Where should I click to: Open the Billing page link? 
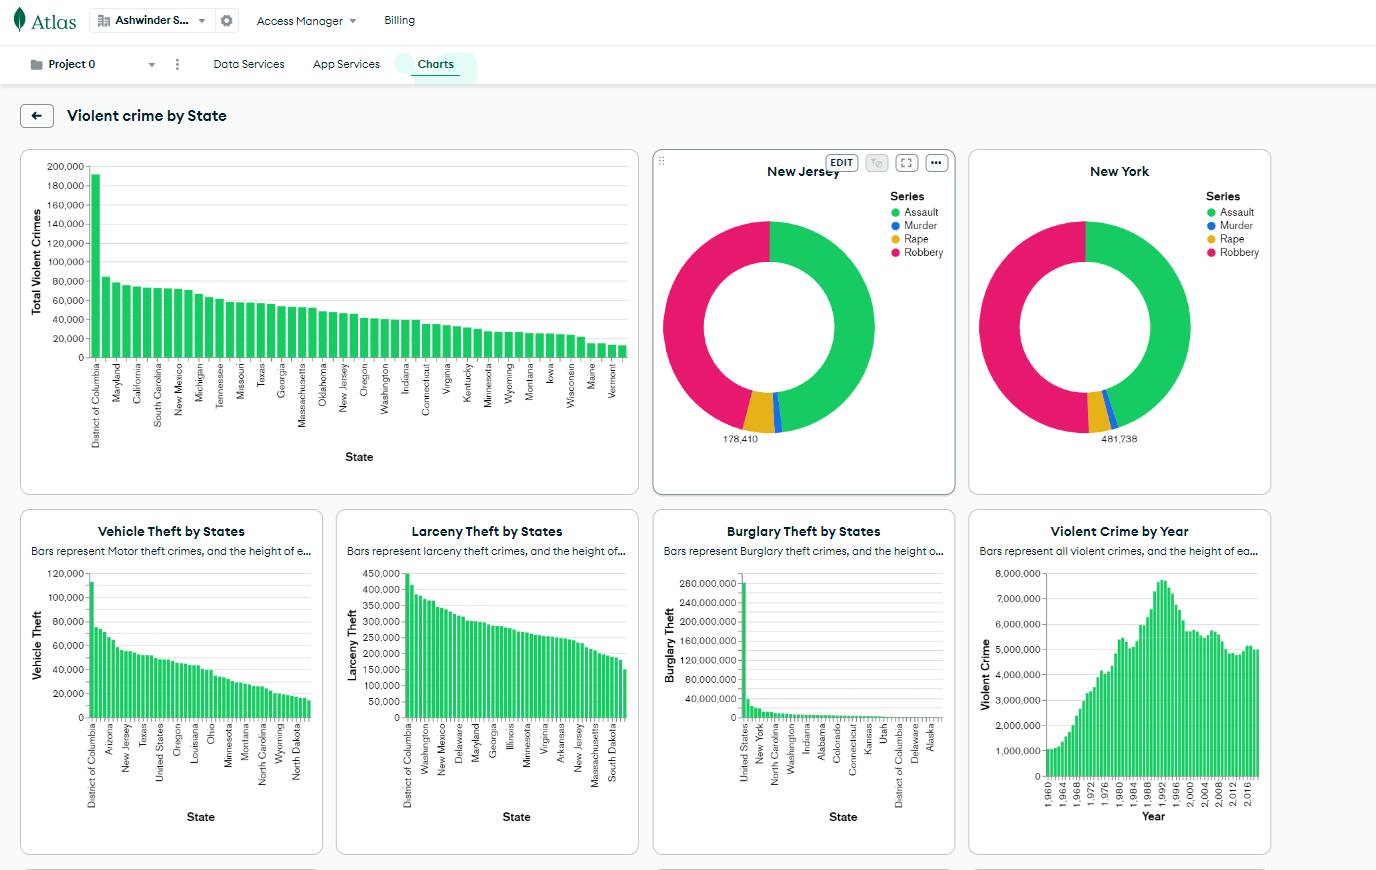click(399, 20)
